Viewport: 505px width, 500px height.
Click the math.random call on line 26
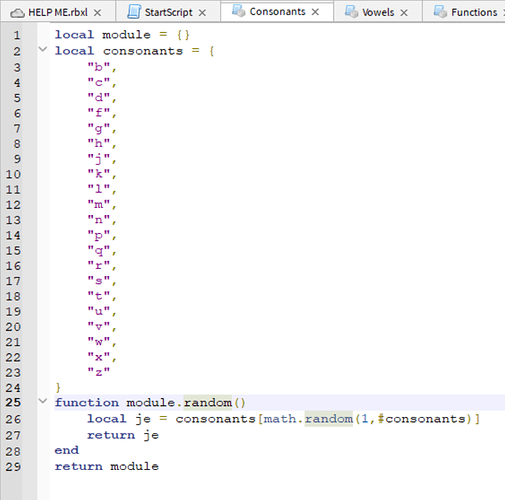pos(308,419)
